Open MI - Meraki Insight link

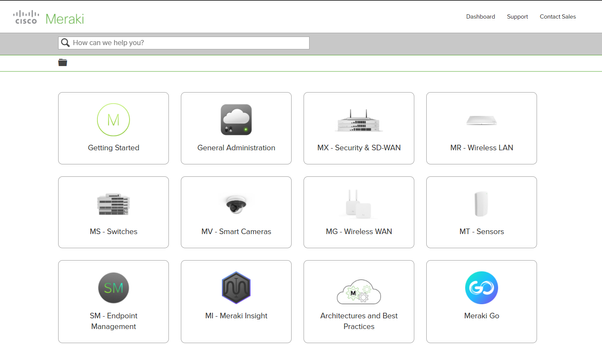[x=236, y=315]
